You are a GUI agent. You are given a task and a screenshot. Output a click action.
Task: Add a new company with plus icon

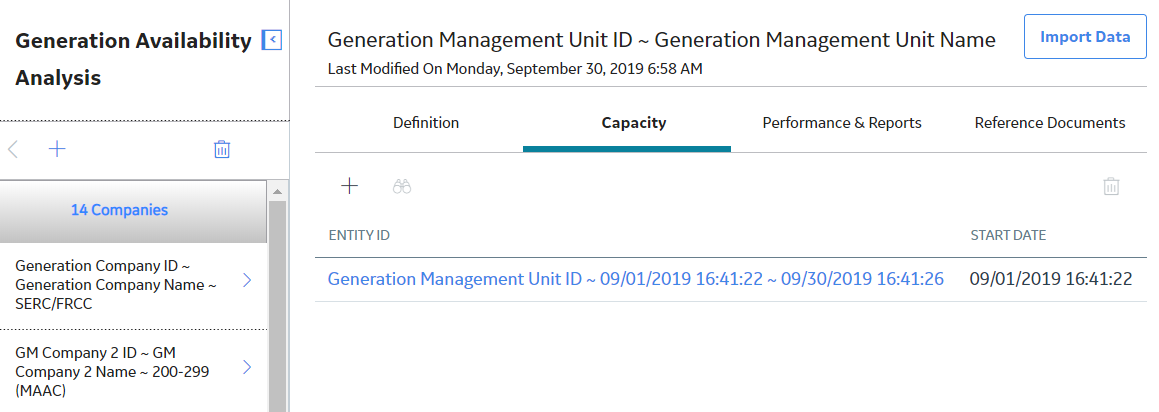pos(57,149)
